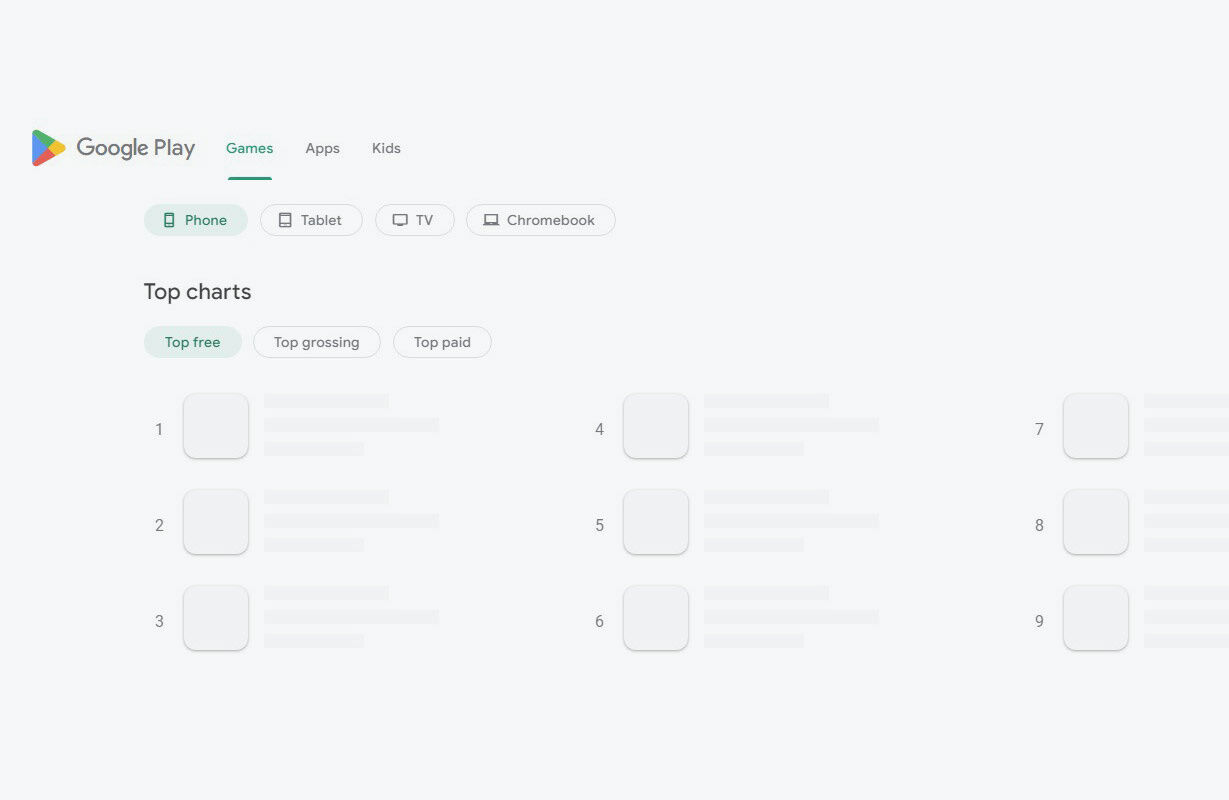Viewport: 1229px width, 800px height.
Task: Select the Chromebook device chip
Action: click(x=541, y=220)
